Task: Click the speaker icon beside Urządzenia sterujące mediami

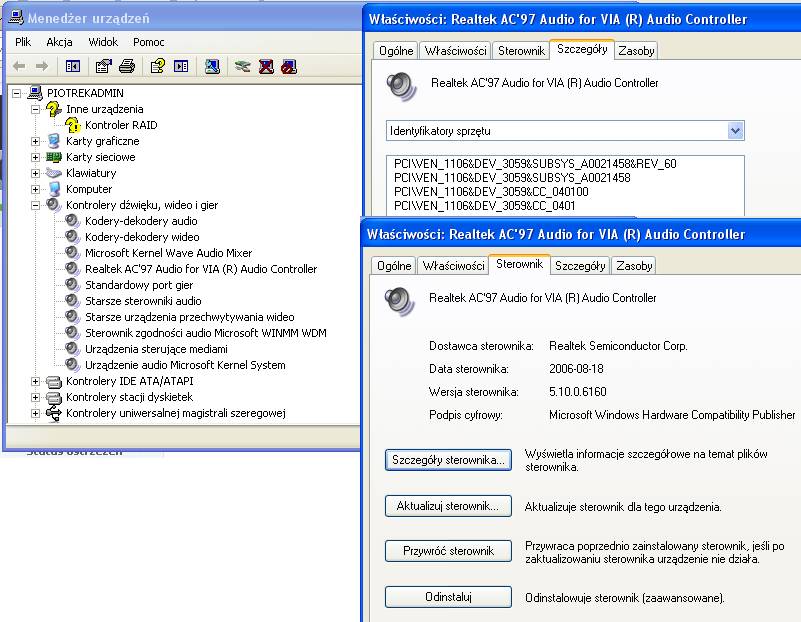Action: (73, 349)
